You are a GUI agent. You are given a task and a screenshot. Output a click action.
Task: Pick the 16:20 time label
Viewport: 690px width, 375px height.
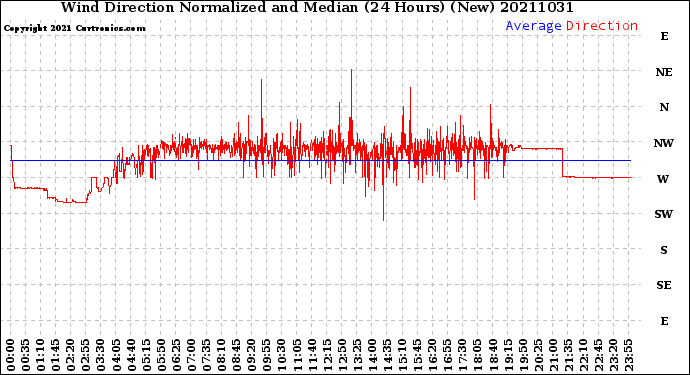[x=433, y=355]
